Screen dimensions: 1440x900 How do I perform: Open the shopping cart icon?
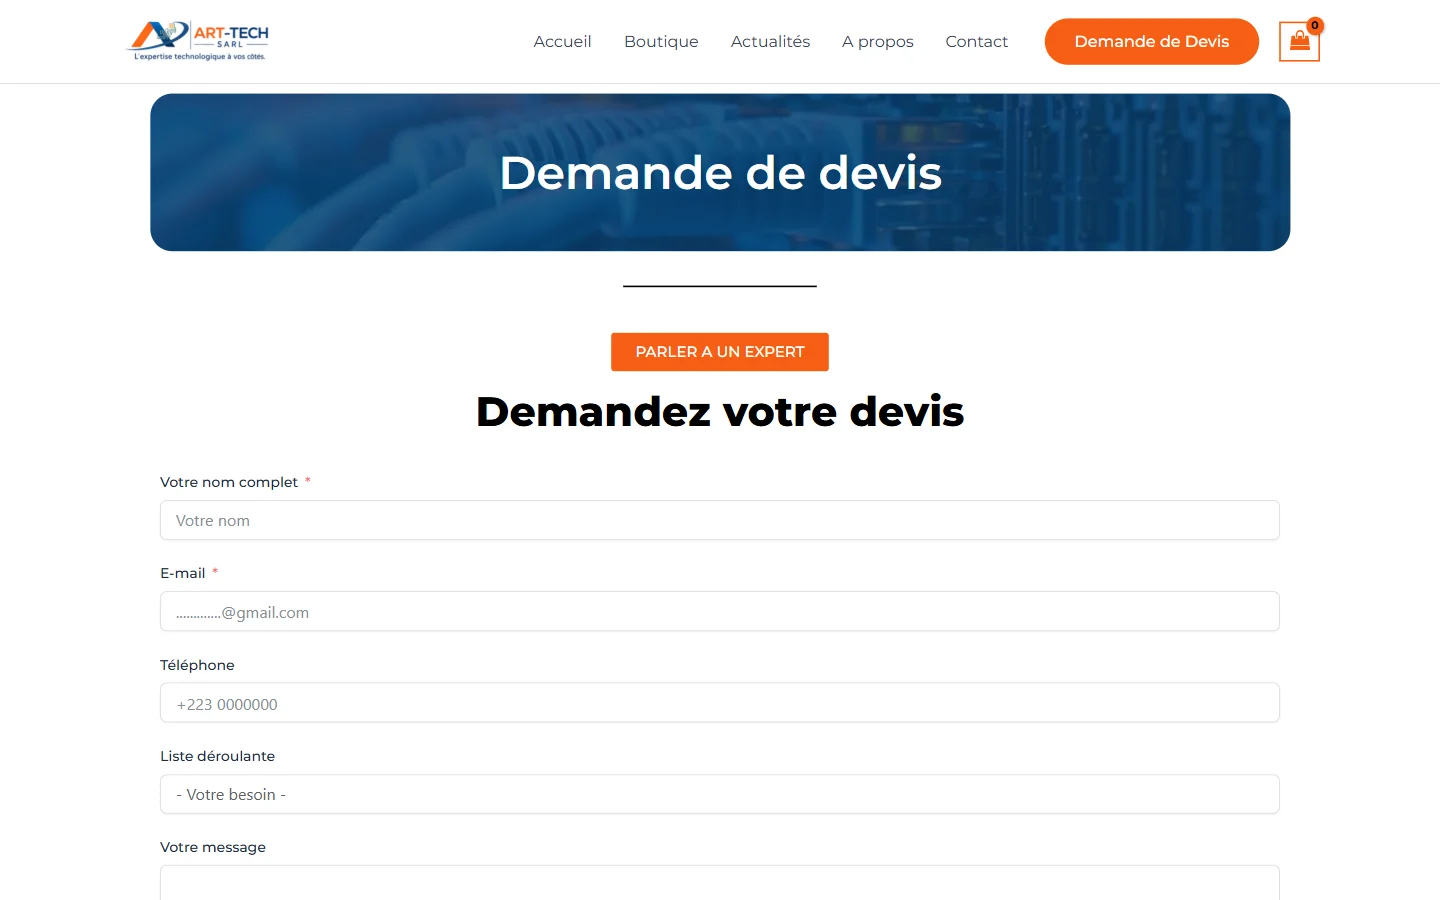click(1299, 42)
